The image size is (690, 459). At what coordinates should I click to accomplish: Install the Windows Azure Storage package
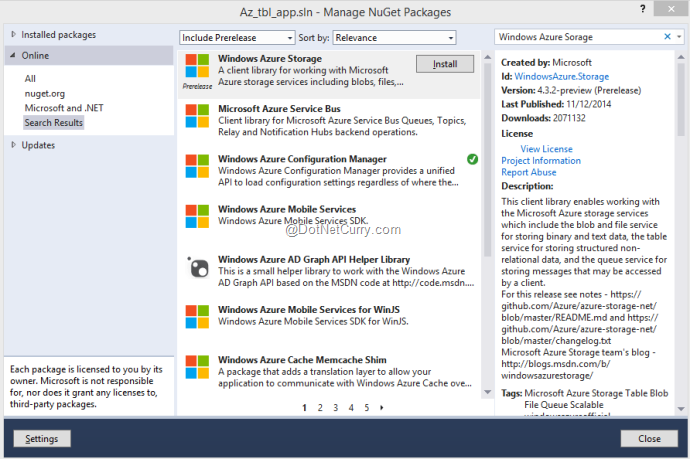(x=444, y=64)
